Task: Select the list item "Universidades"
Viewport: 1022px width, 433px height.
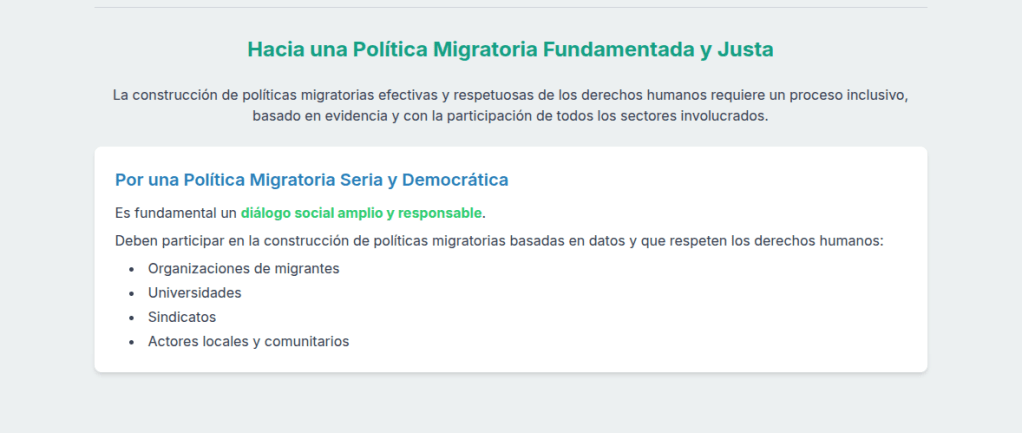Action: click(x=194, y=293)
